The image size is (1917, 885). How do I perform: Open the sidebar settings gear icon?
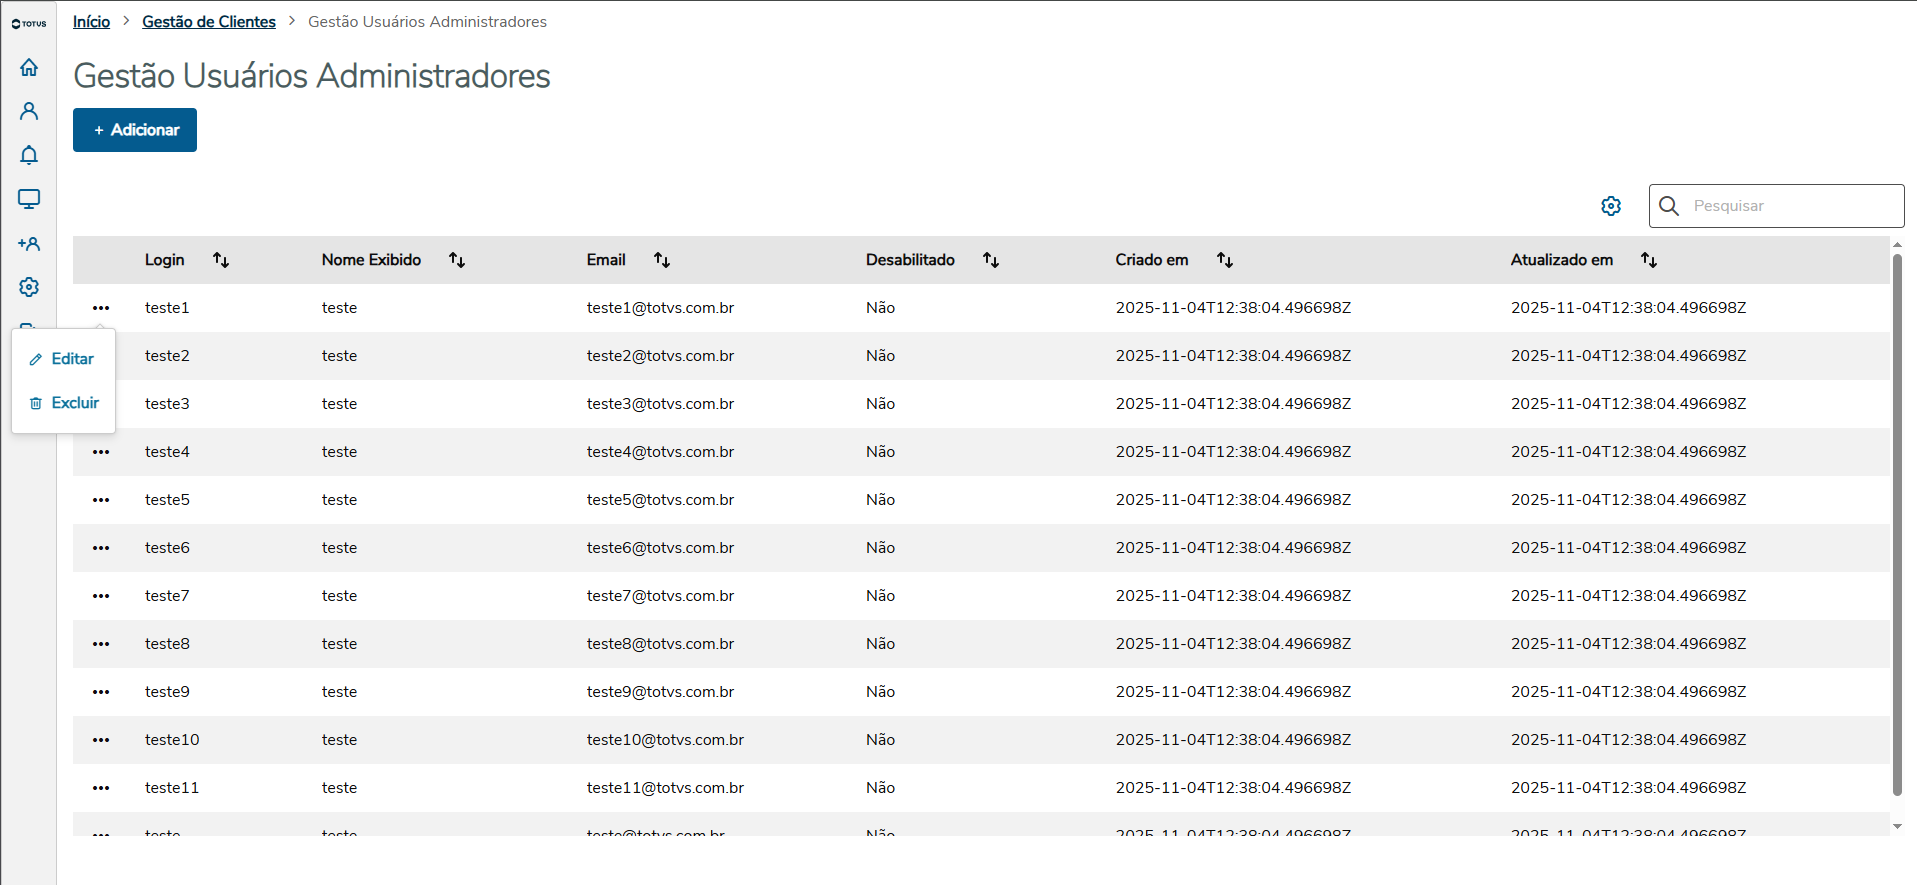(29, 287)
